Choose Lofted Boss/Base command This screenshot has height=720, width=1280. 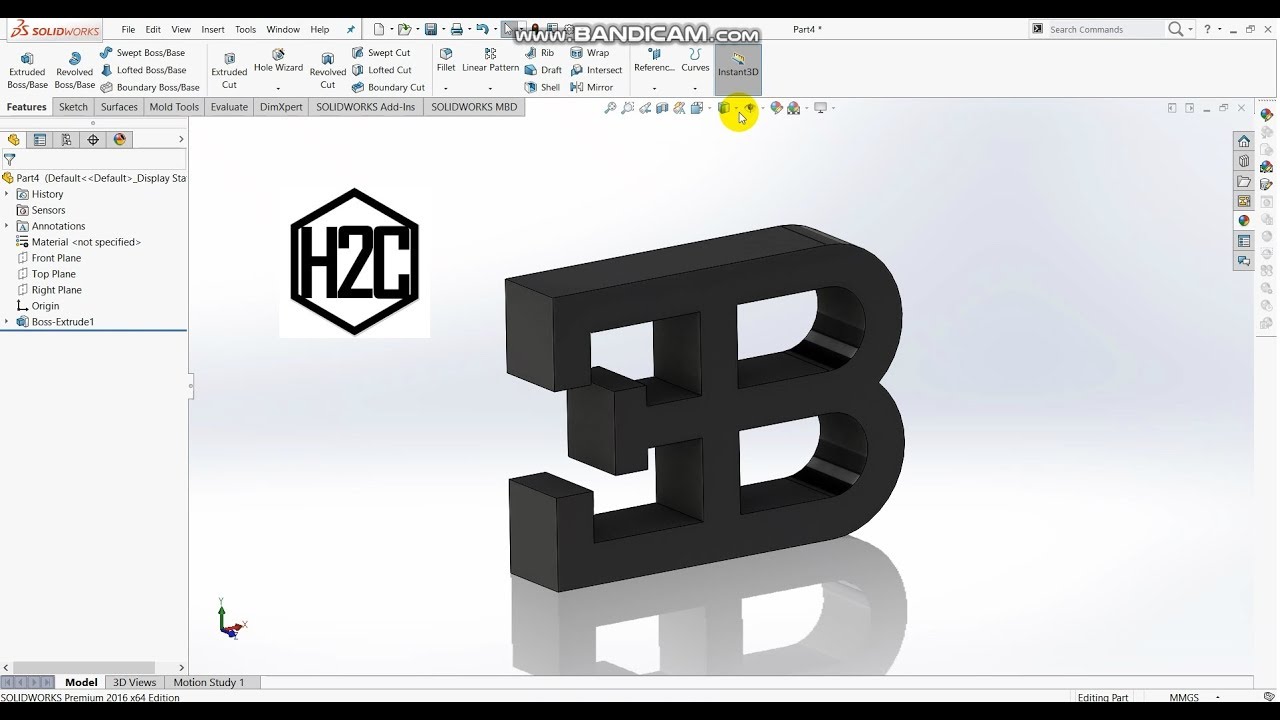(143, 70)
